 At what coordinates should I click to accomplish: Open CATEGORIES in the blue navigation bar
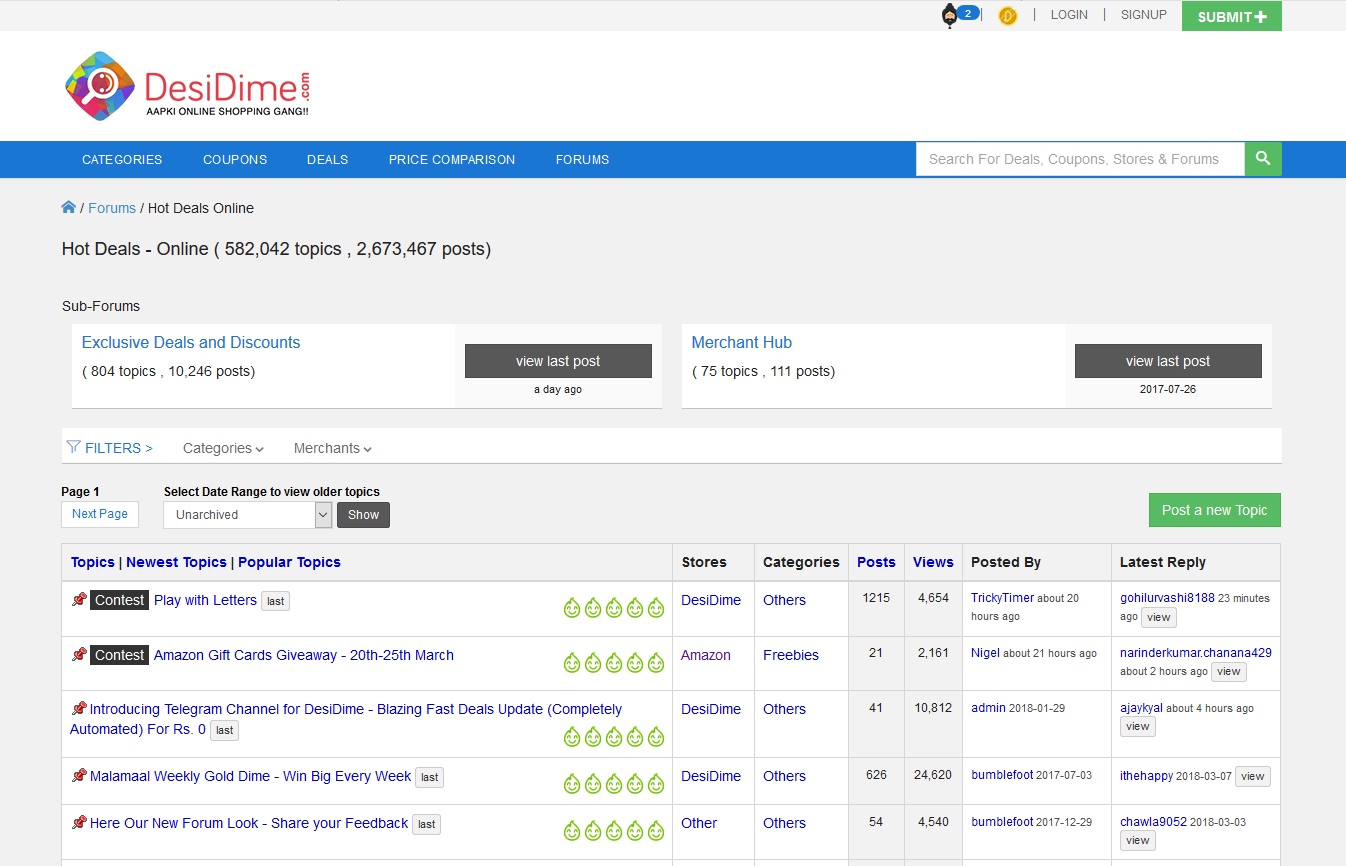tap(122, 159)
